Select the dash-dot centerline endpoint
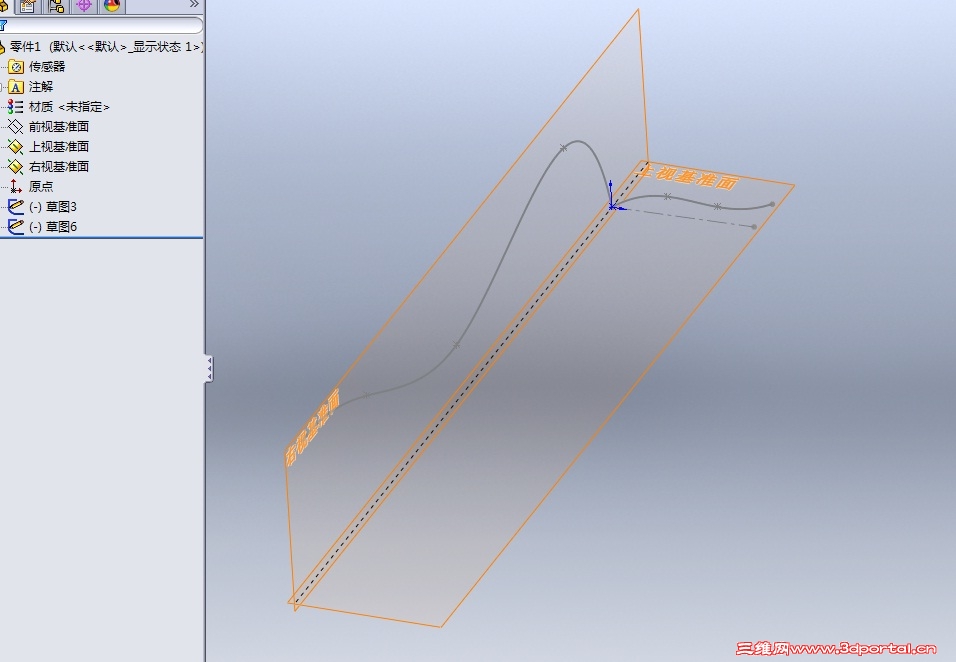The width and height of the screenshot is (956, 662). point(754,227)
